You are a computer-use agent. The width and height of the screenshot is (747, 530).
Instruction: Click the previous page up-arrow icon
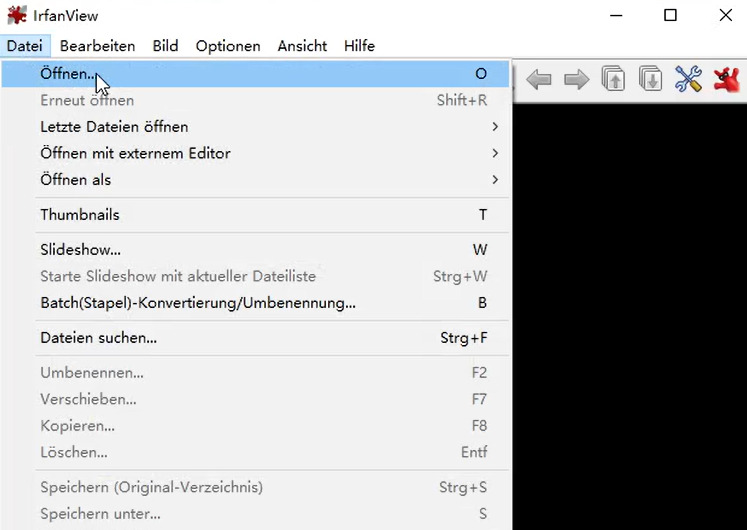click(613, 79)
